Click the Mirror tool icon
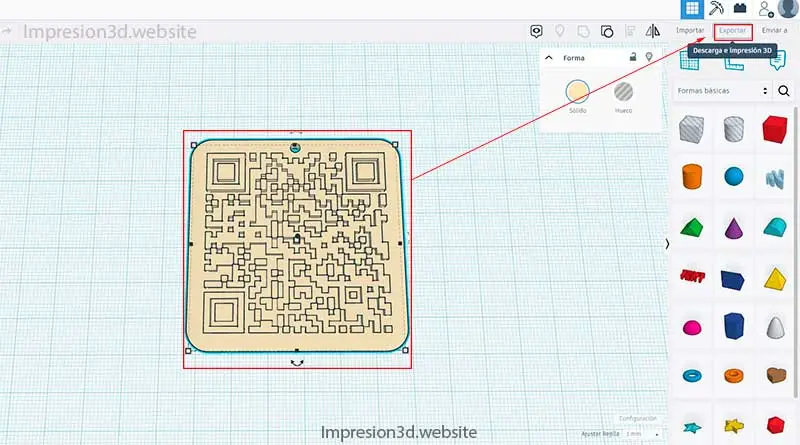 [x=653, y=32]
